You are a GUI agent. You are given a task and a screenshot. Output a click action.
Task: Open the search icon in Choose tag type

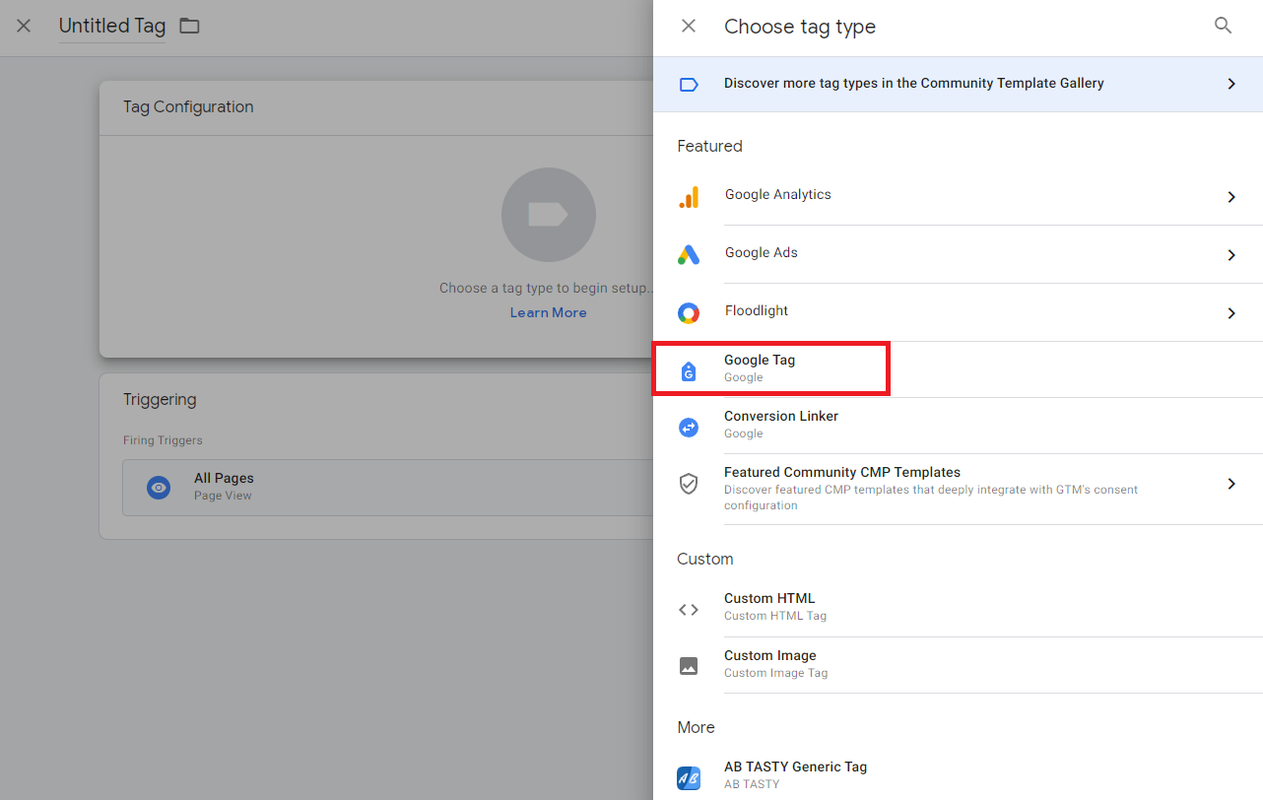[1222, 26]
